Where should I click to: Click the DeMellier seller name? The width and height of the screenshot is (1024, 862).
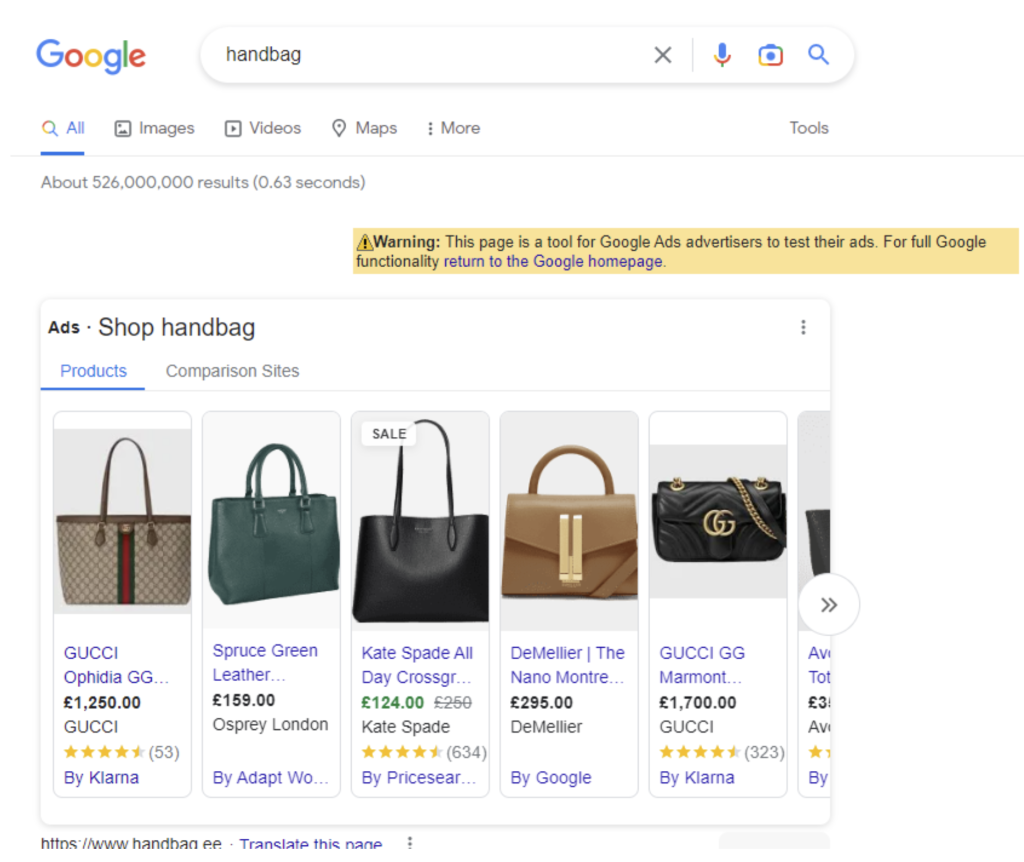point(546,727)
